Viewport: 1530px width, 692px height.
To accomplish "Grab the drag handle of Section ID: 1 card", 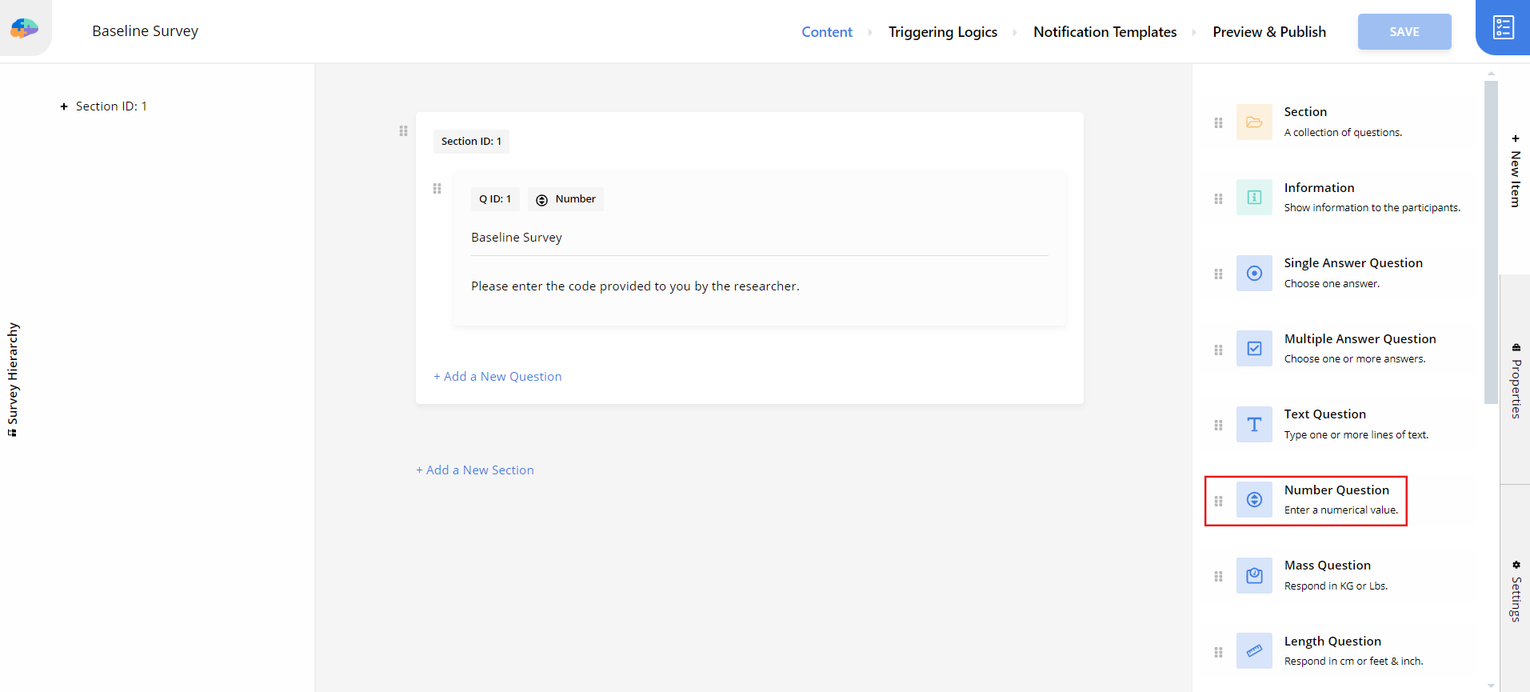I will (404, 131).
